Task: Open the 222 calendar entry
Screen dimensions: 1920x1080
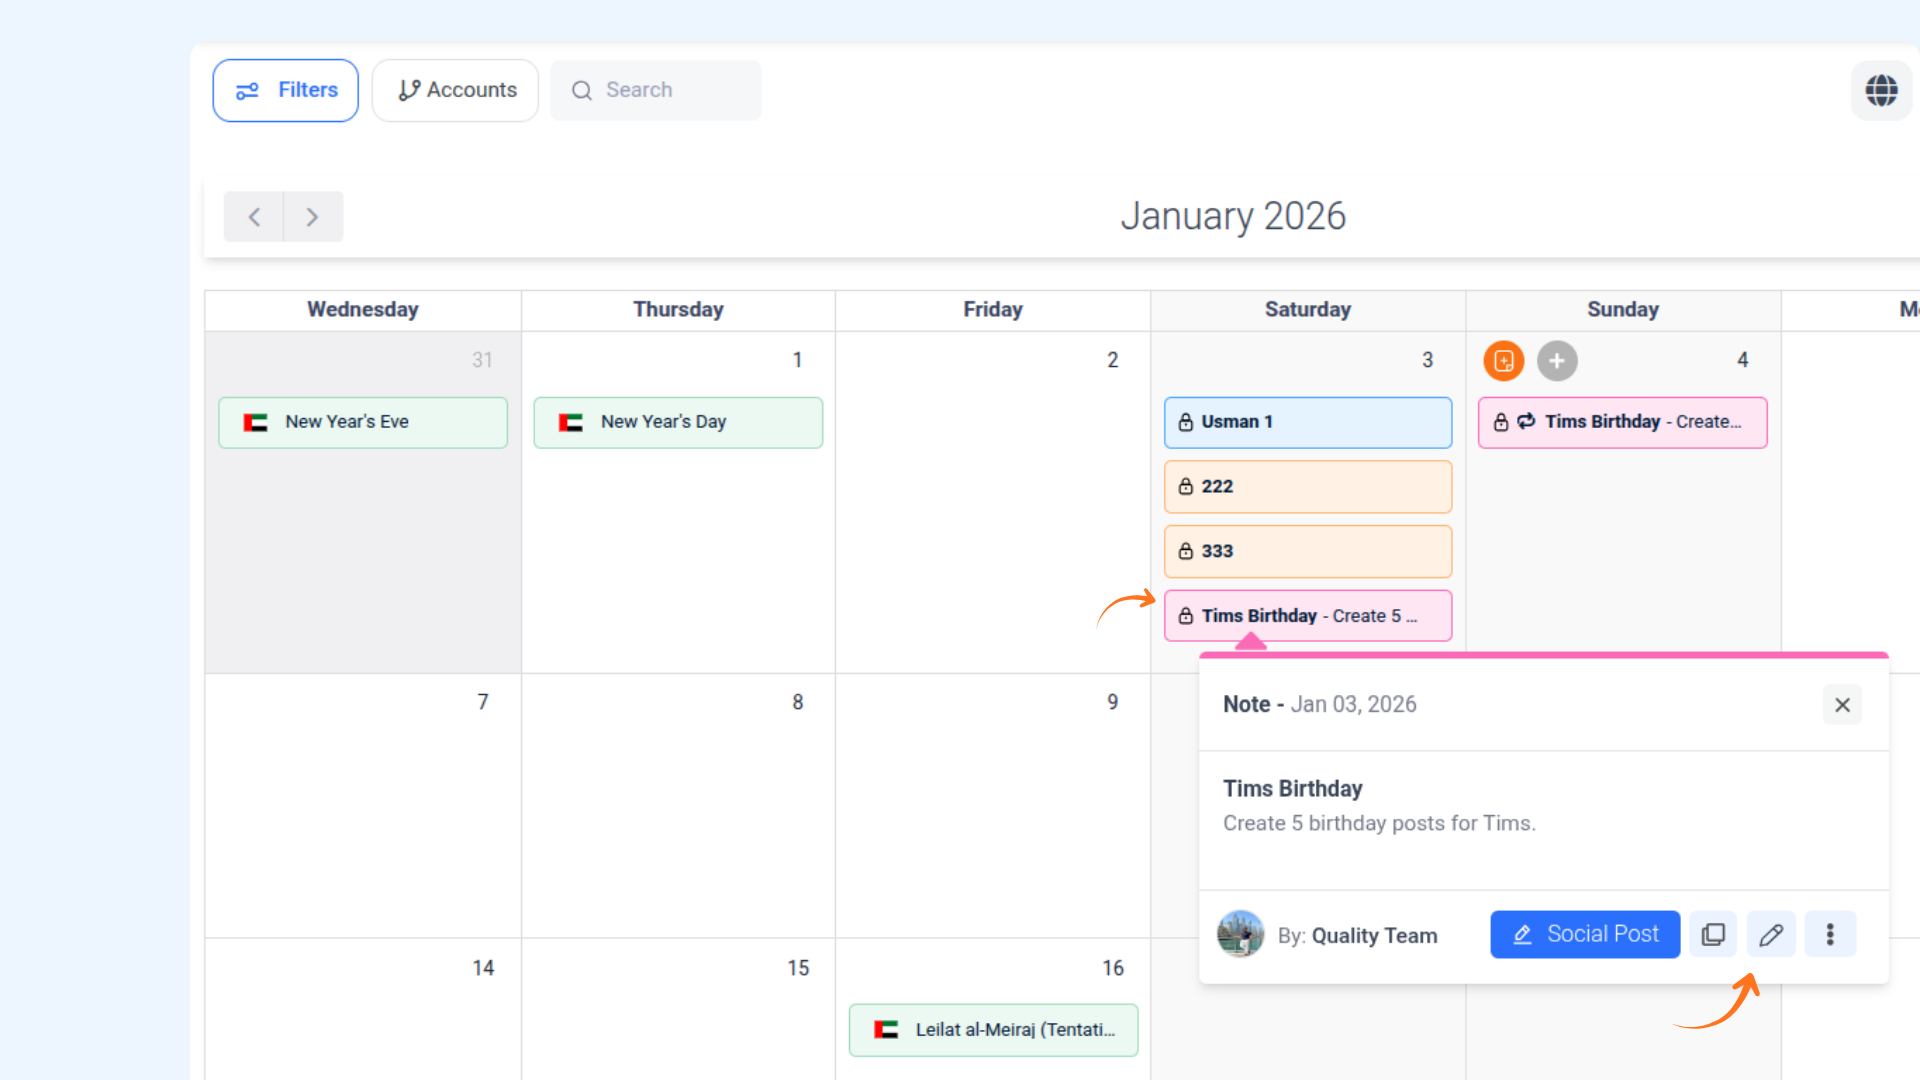Action: pyautogui.click(x=1307, y=487)
